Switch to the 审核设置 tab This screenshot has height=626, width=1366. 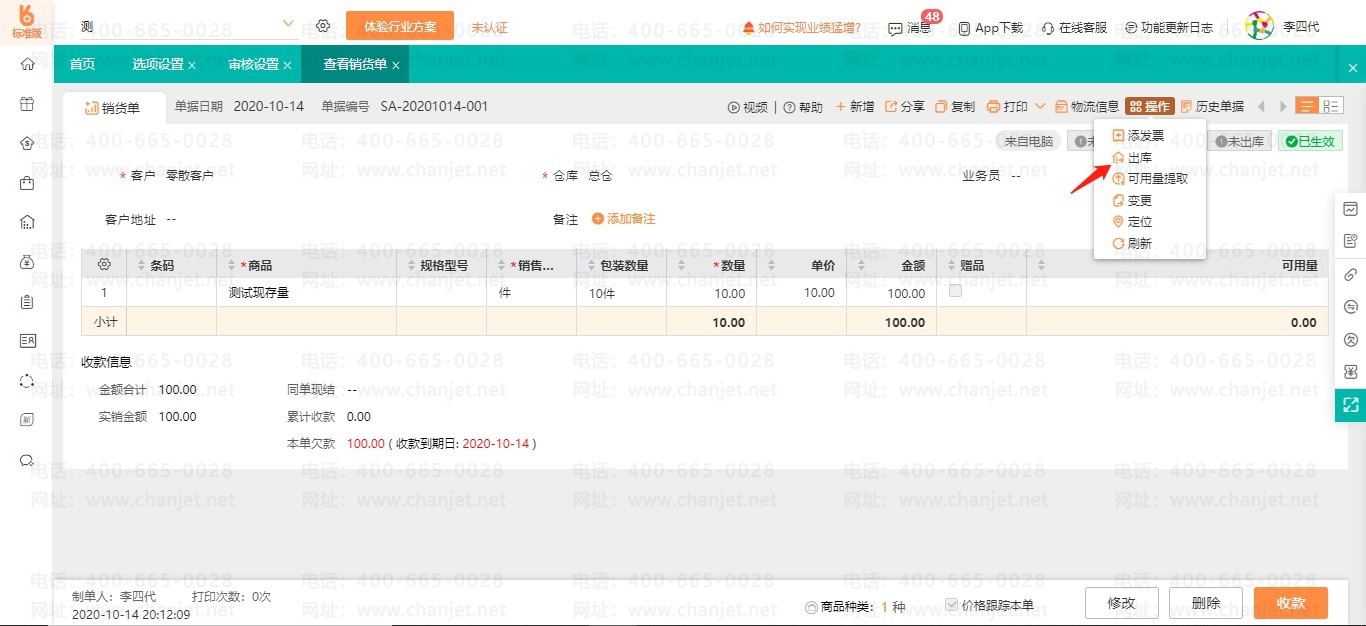click(253, 65)
